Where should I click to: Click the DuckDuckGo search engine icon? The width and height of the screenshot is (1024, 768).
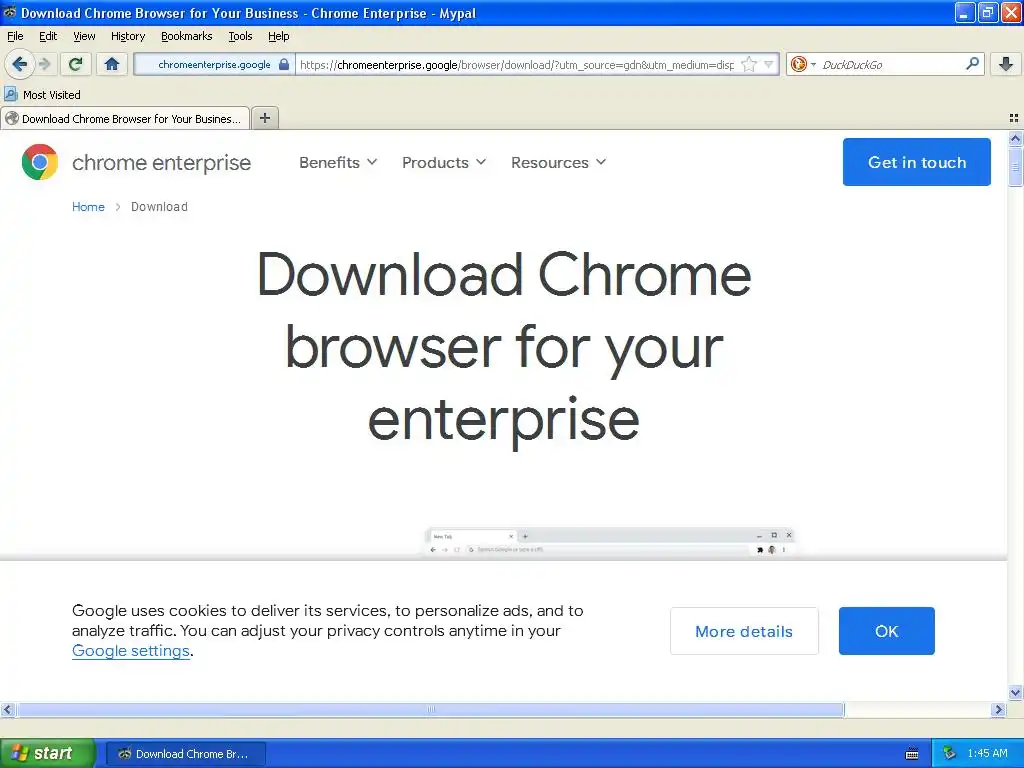[x=798, y=64]
